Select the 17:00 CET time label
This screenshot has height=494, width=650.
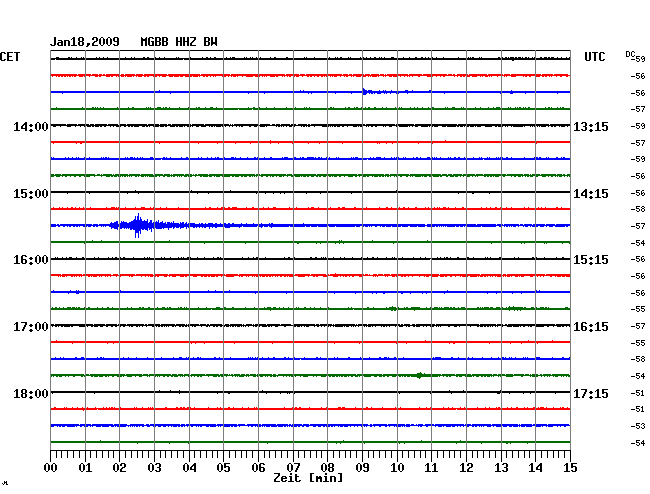coord(31,327)
